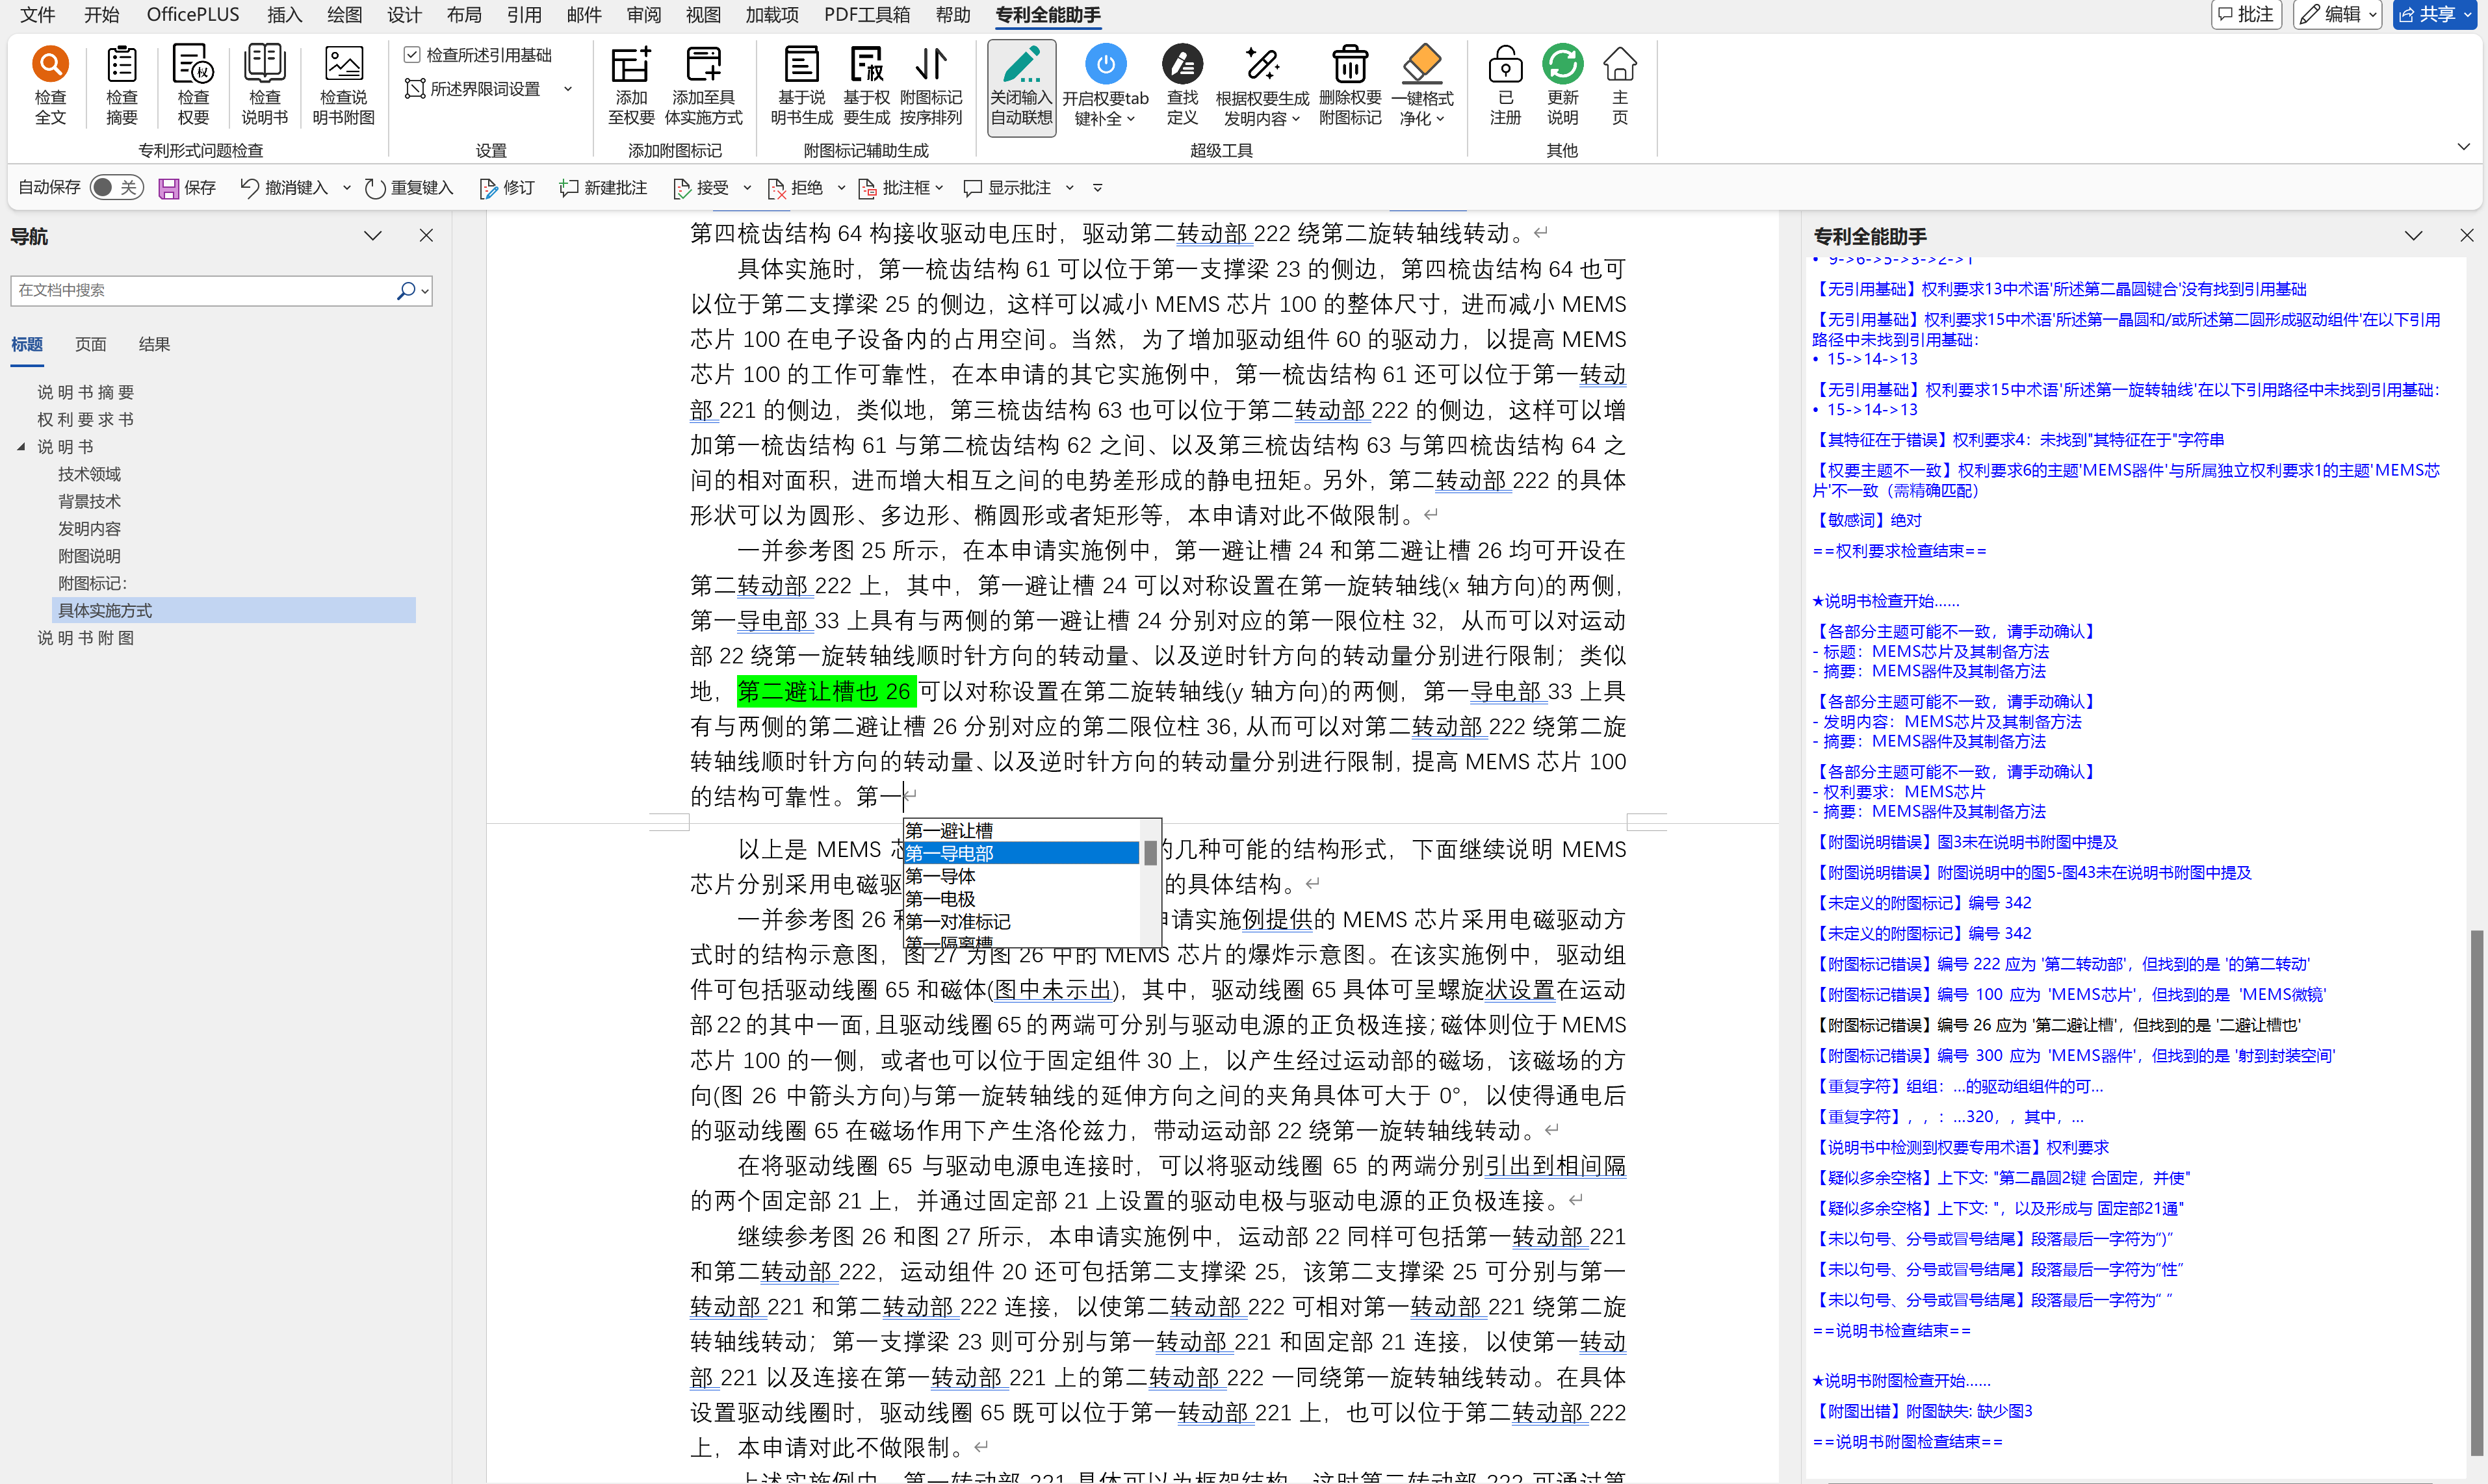Open the 所述界限词设置 dropdown

point(568,89)
